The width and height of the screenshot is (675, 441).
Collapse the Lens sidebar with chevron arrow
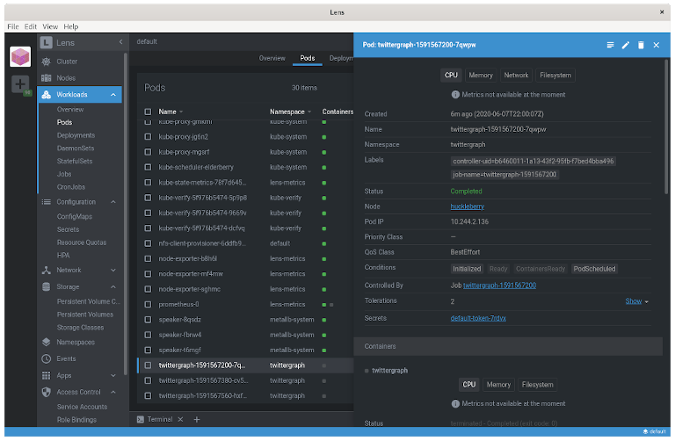(x=121, y=42)
